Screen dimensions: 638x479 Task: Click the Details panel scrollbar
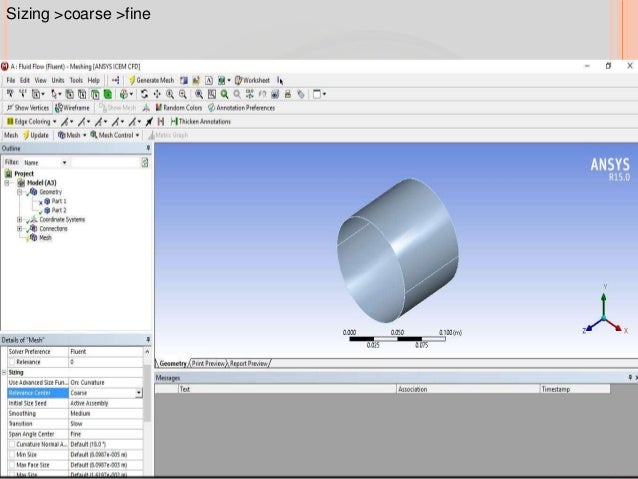pos(147,393)
